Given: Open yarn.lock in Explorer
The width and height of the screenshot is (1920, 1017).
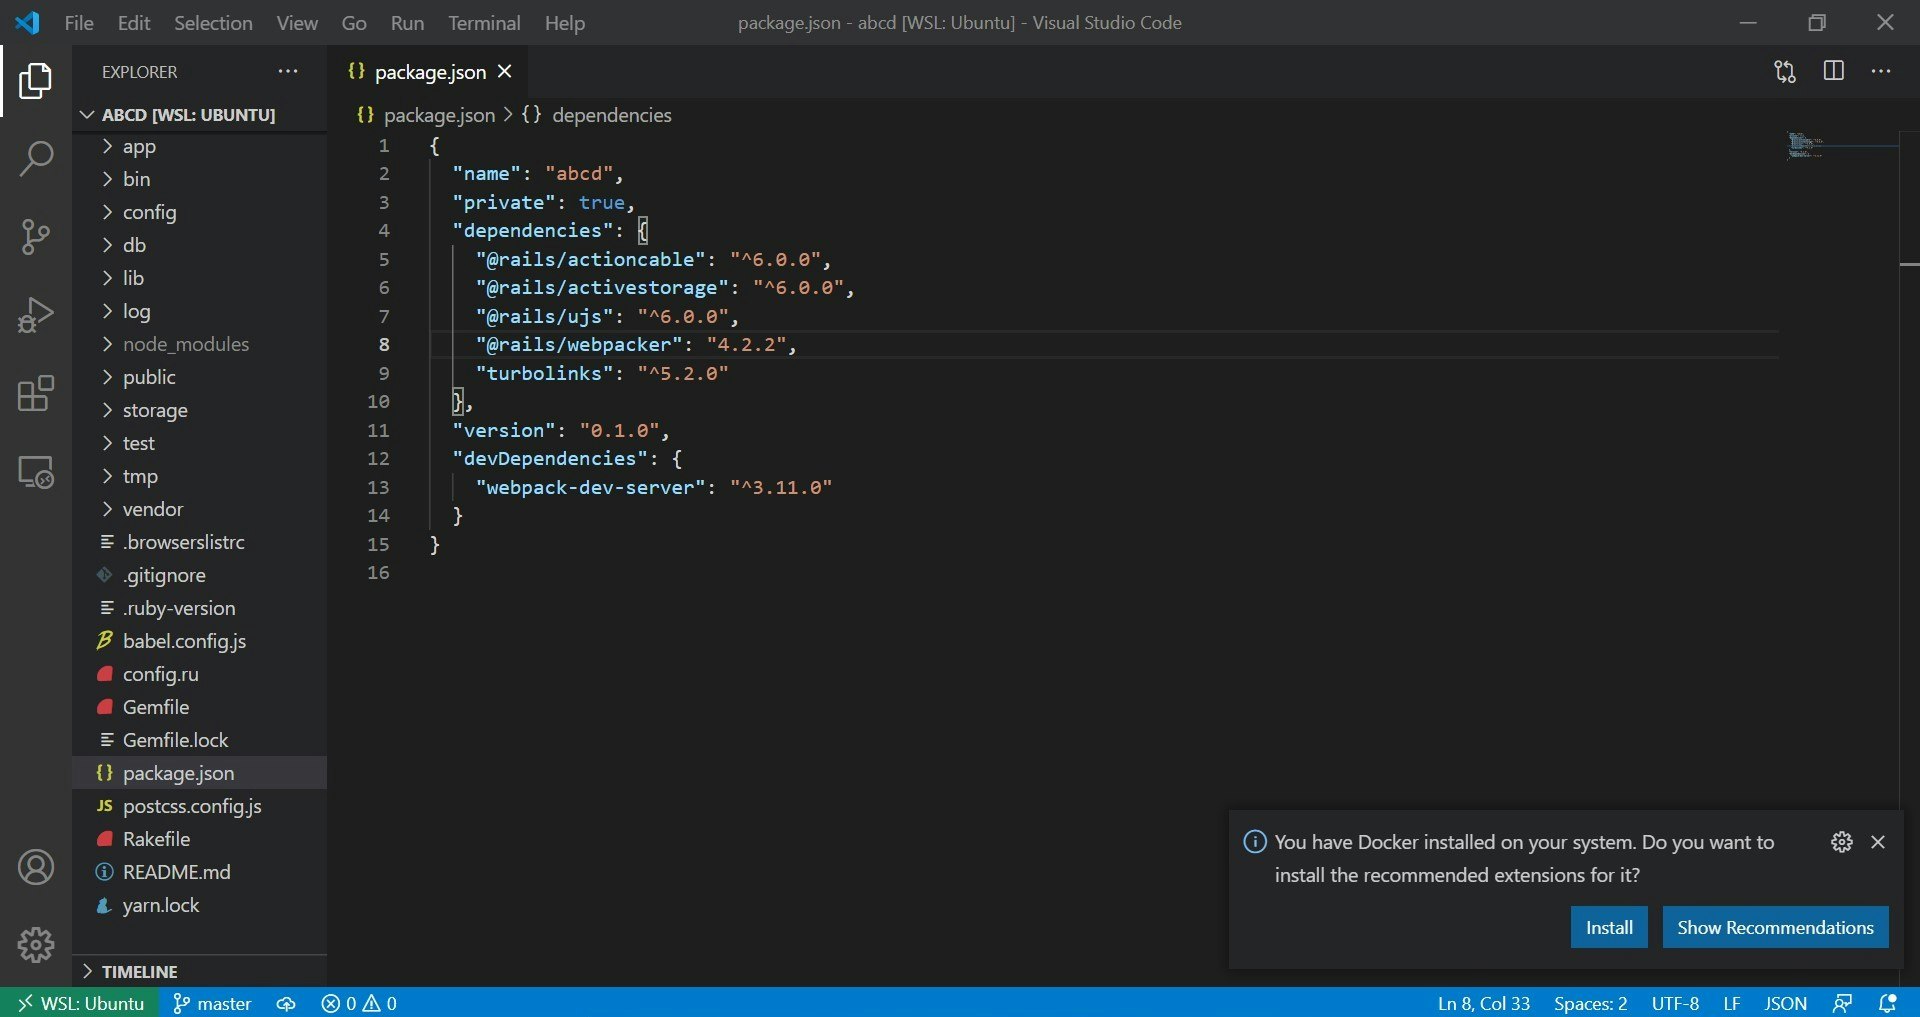Looking at the screenshot, I should 200,905.
